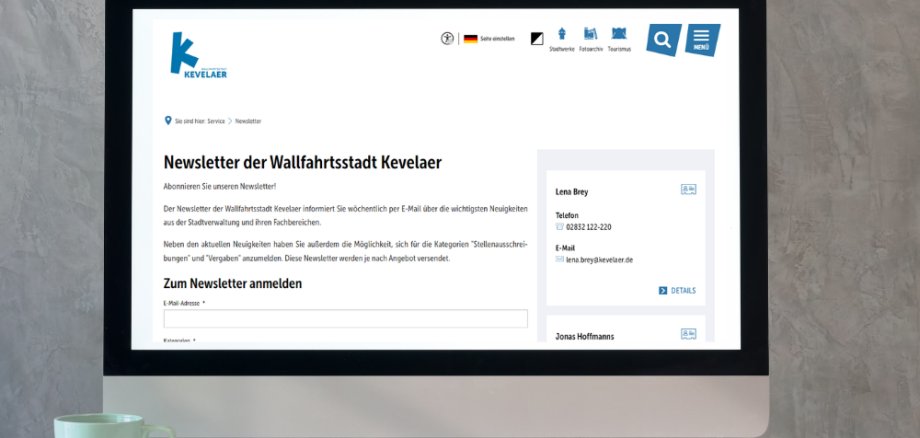Email lena.brey@kevelaer.de
The image size is (920, 438).
click(x=599, y=260)
